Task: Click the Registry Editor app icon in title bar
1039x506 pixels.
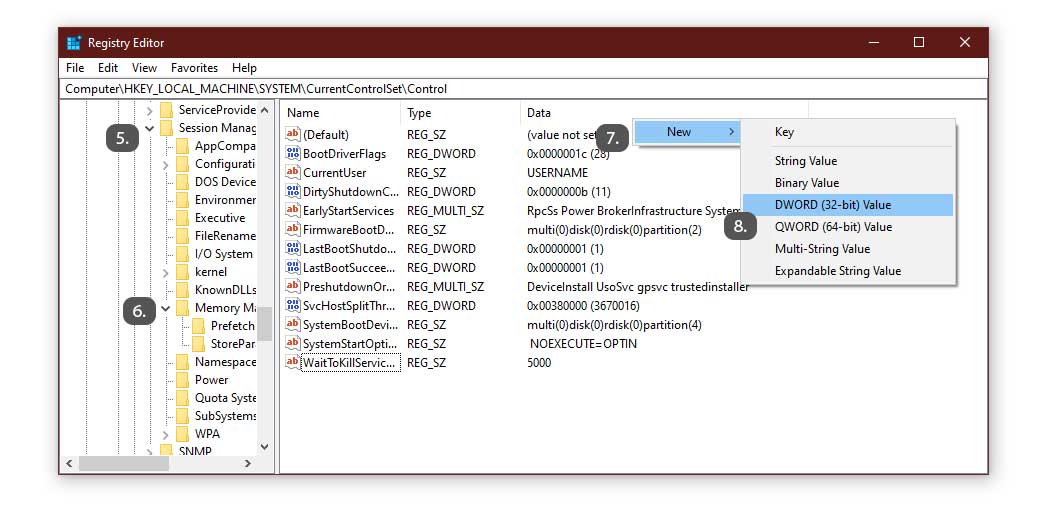Action: pos(74,43)
